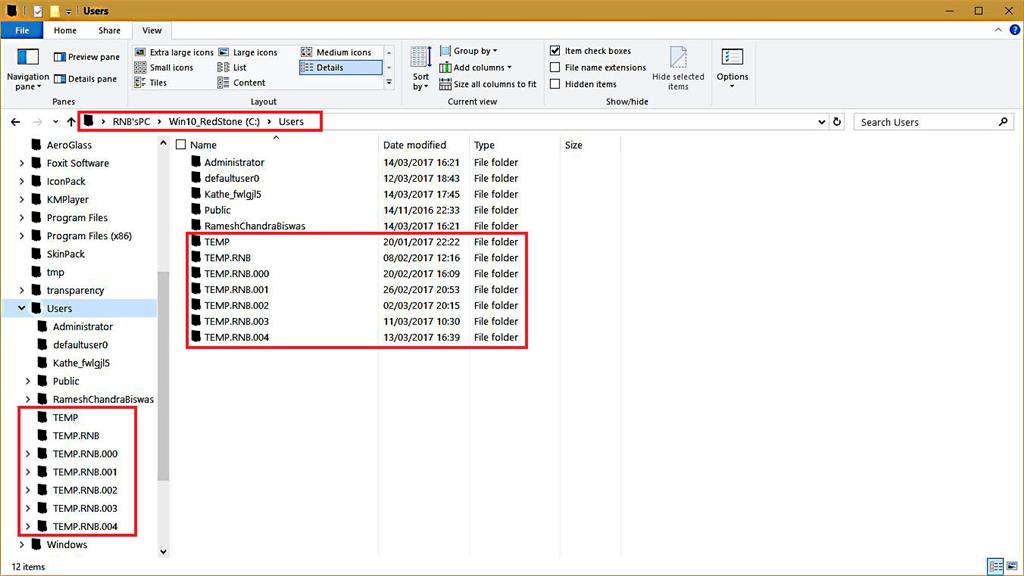
Task: Open the ribbon Help icon
Action: click(1015, 30)
